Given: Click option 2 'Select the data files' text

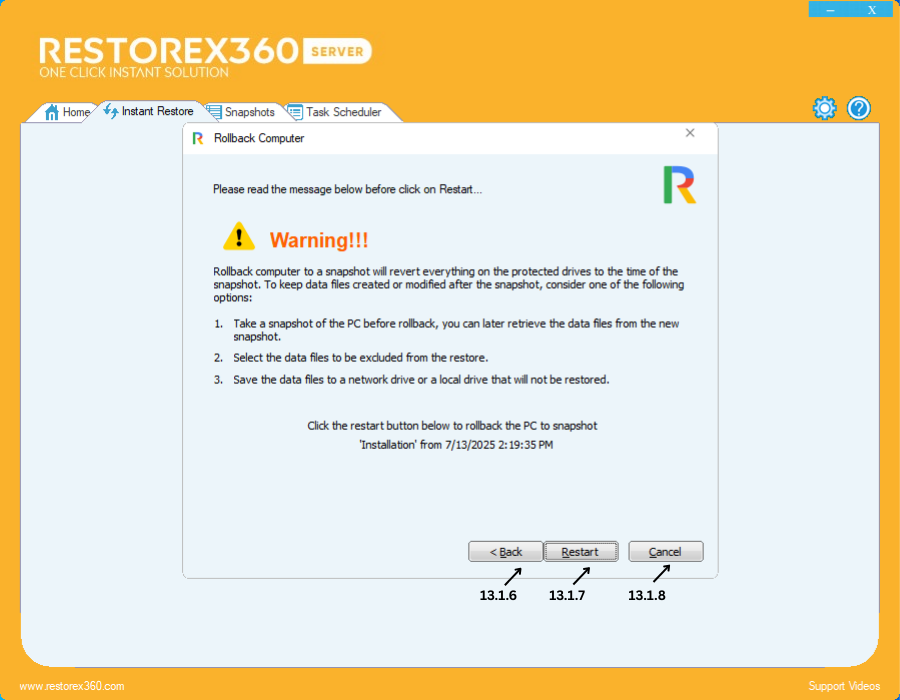Looking at the screenshot, I should (360, 357).
